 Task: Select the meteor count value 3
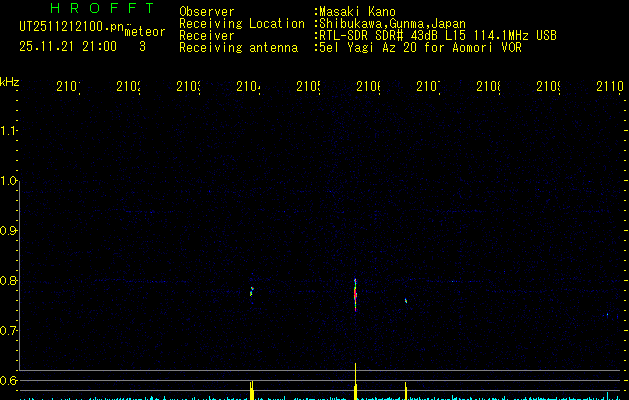tap(142, 46)
